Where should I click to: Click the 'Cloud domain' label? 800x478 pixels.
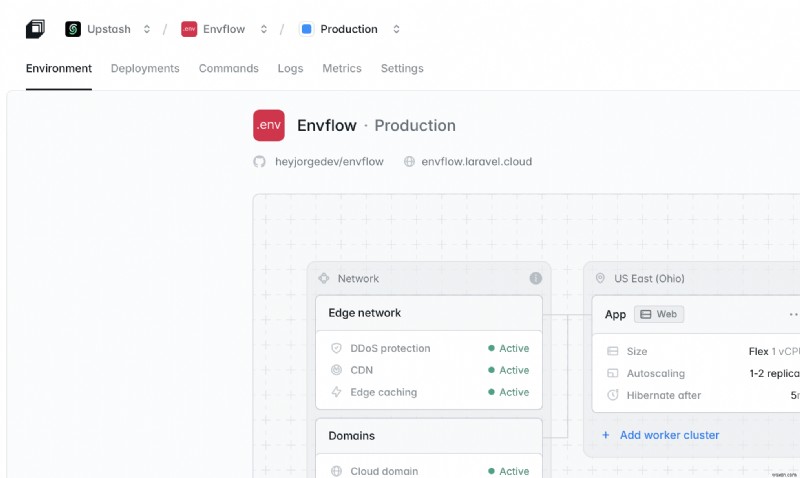click(384, 471)
